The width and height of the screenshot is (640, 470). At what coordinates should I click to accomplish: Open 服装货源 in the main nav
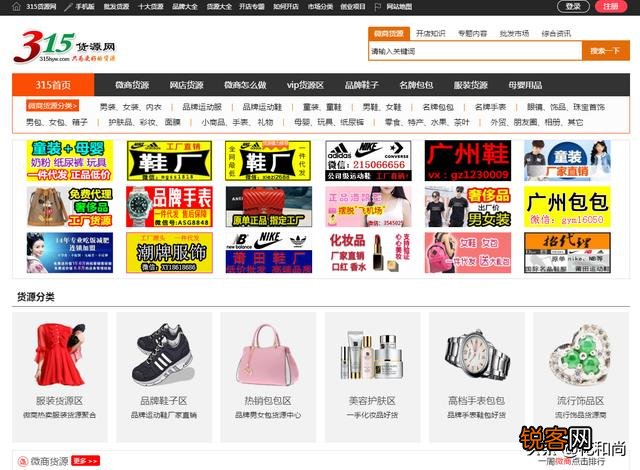(471, 85)
